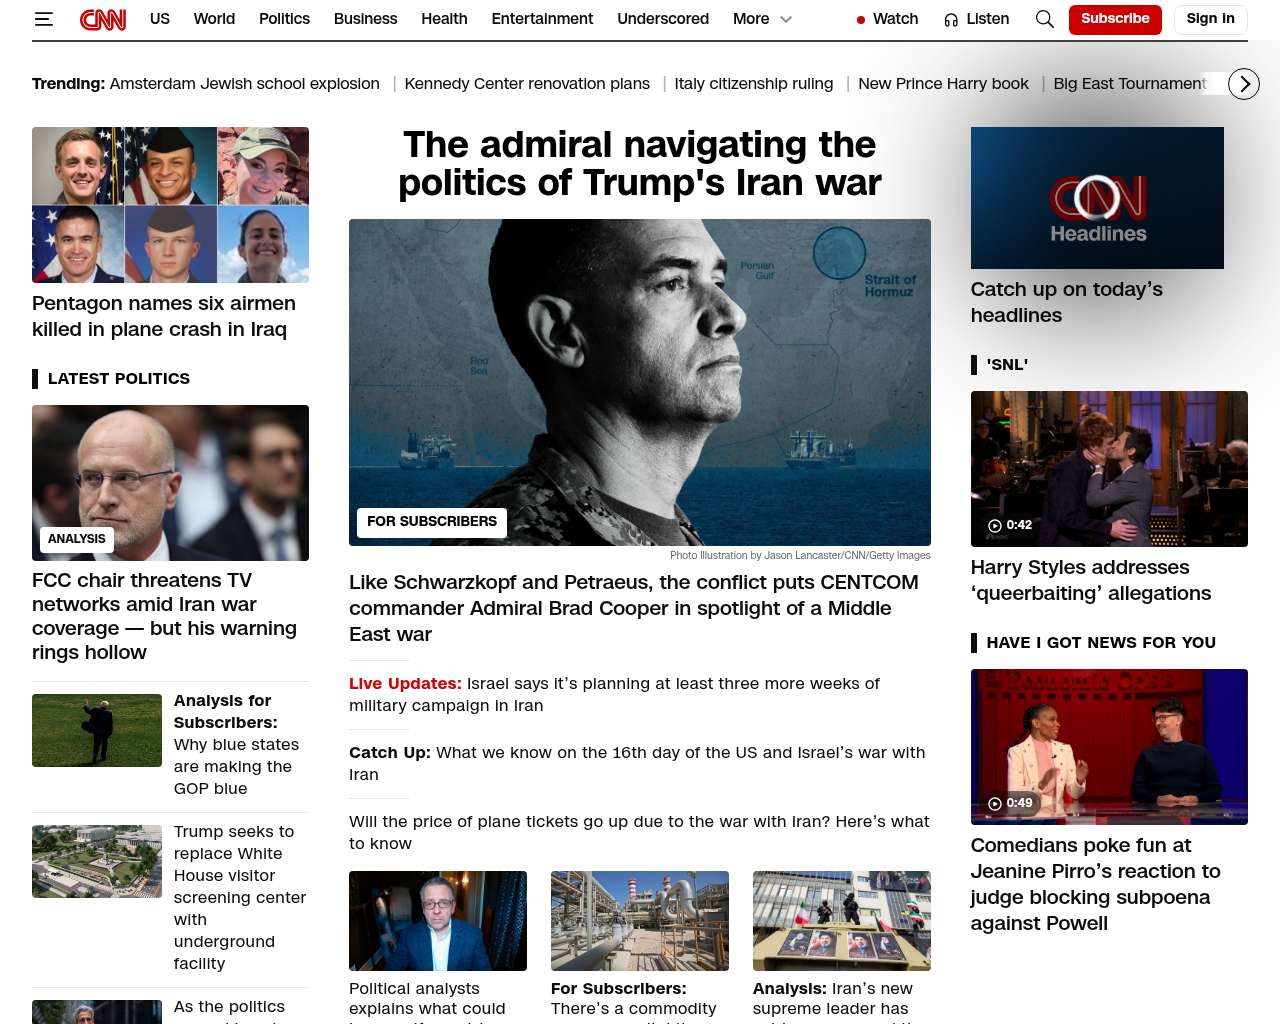Click the Listen headphones icon
This screenshot has height=1024, width=1280.
click(951, 19)
